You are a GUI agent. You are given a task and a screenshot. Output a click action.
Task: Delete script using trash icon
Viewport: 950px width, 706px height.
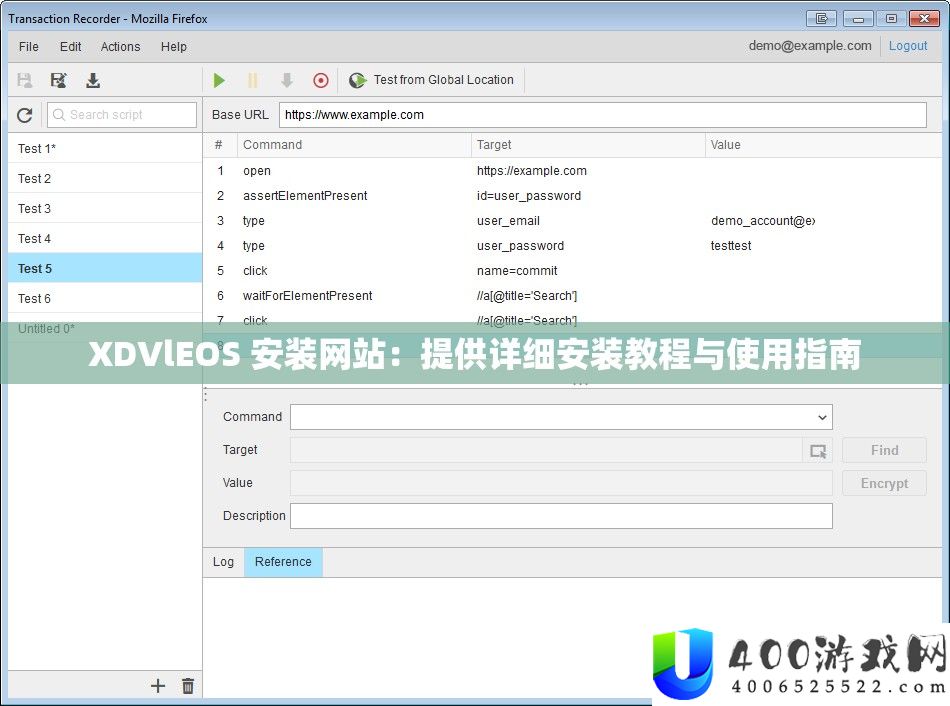coord(188,686)
